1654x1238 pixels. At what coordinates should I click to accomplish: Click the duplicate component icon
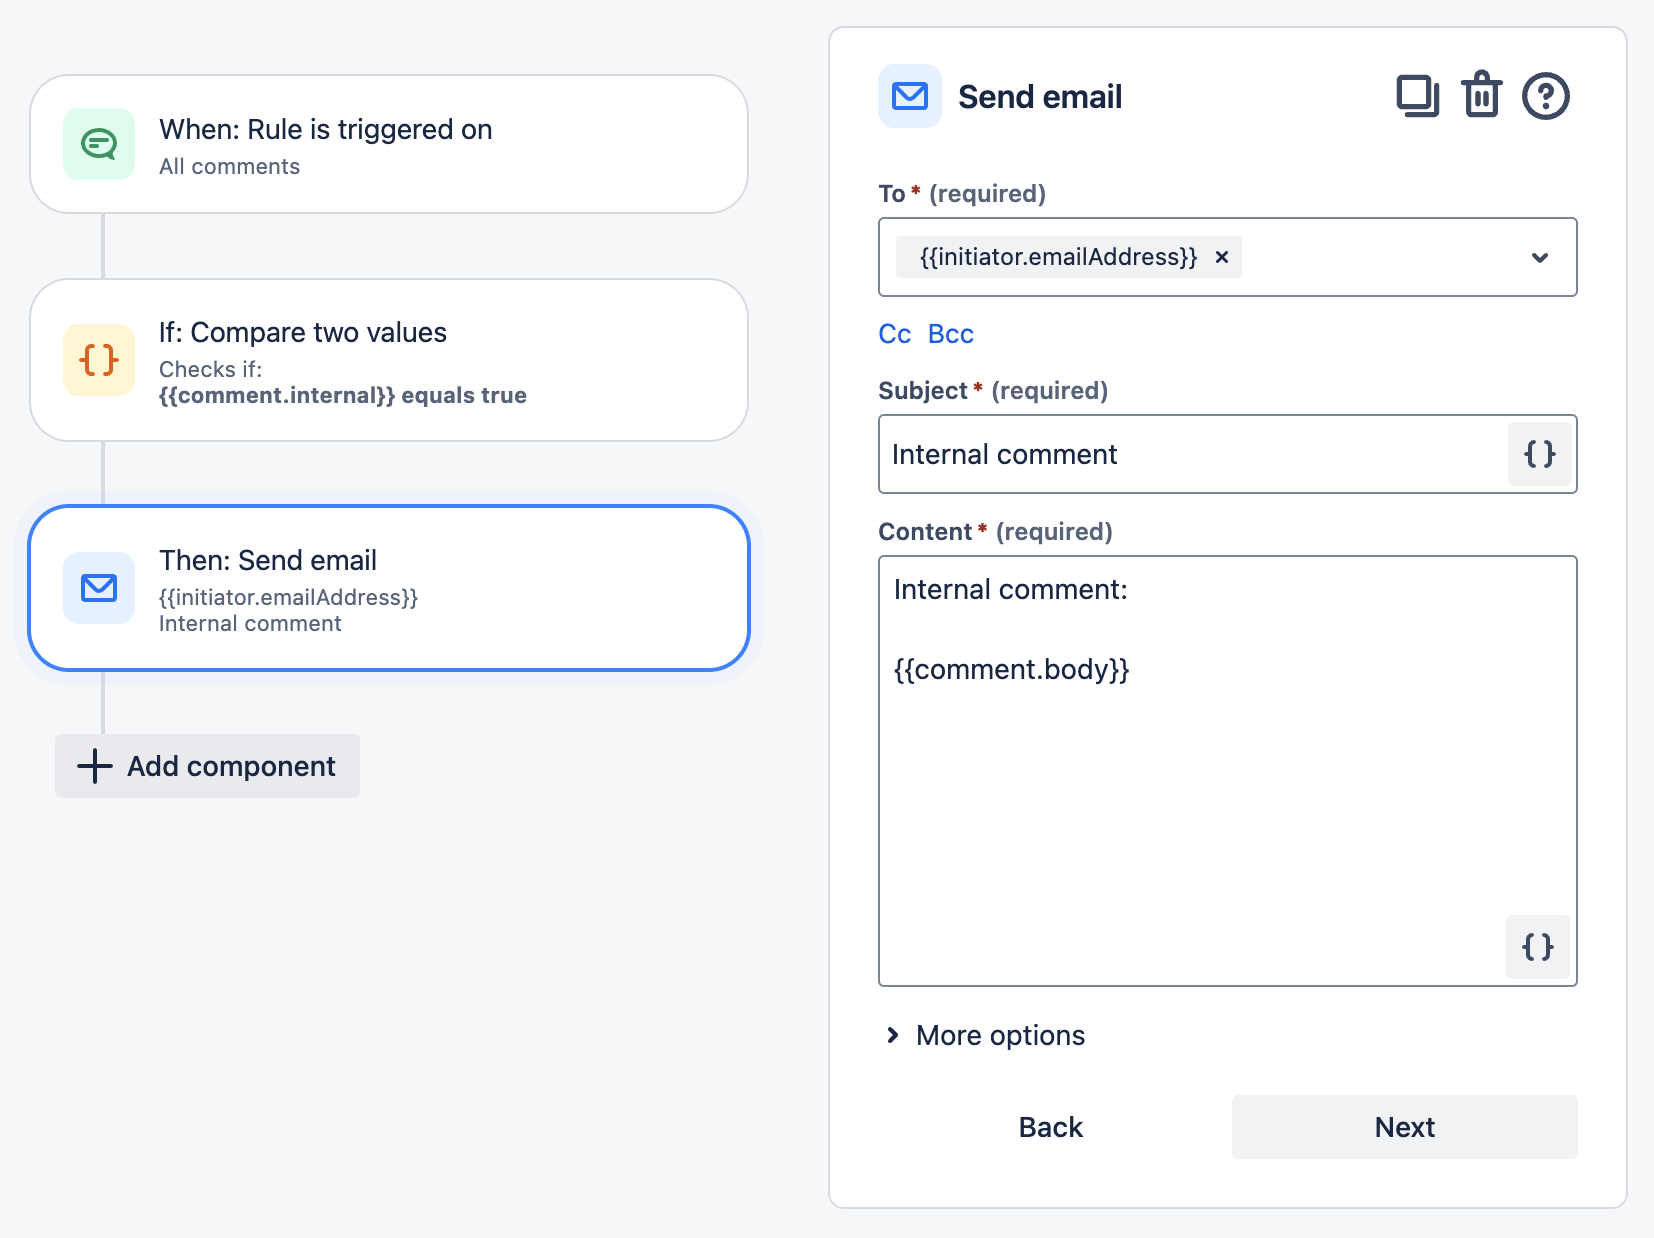tap(1417, 97)
